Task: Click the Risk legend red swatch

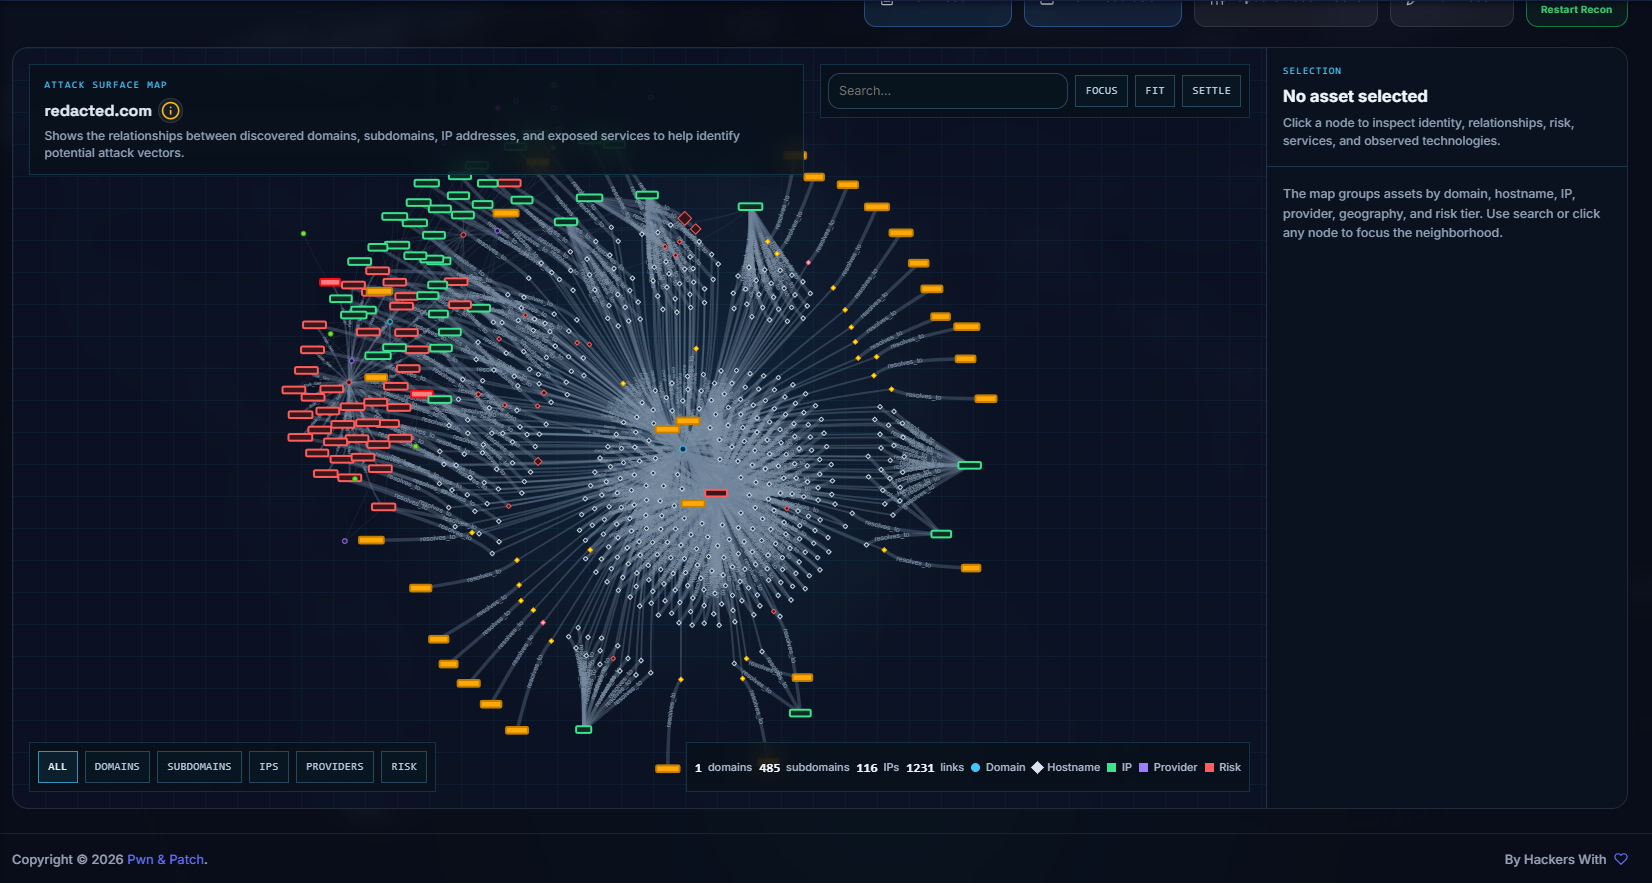Action: (1209, 768)
